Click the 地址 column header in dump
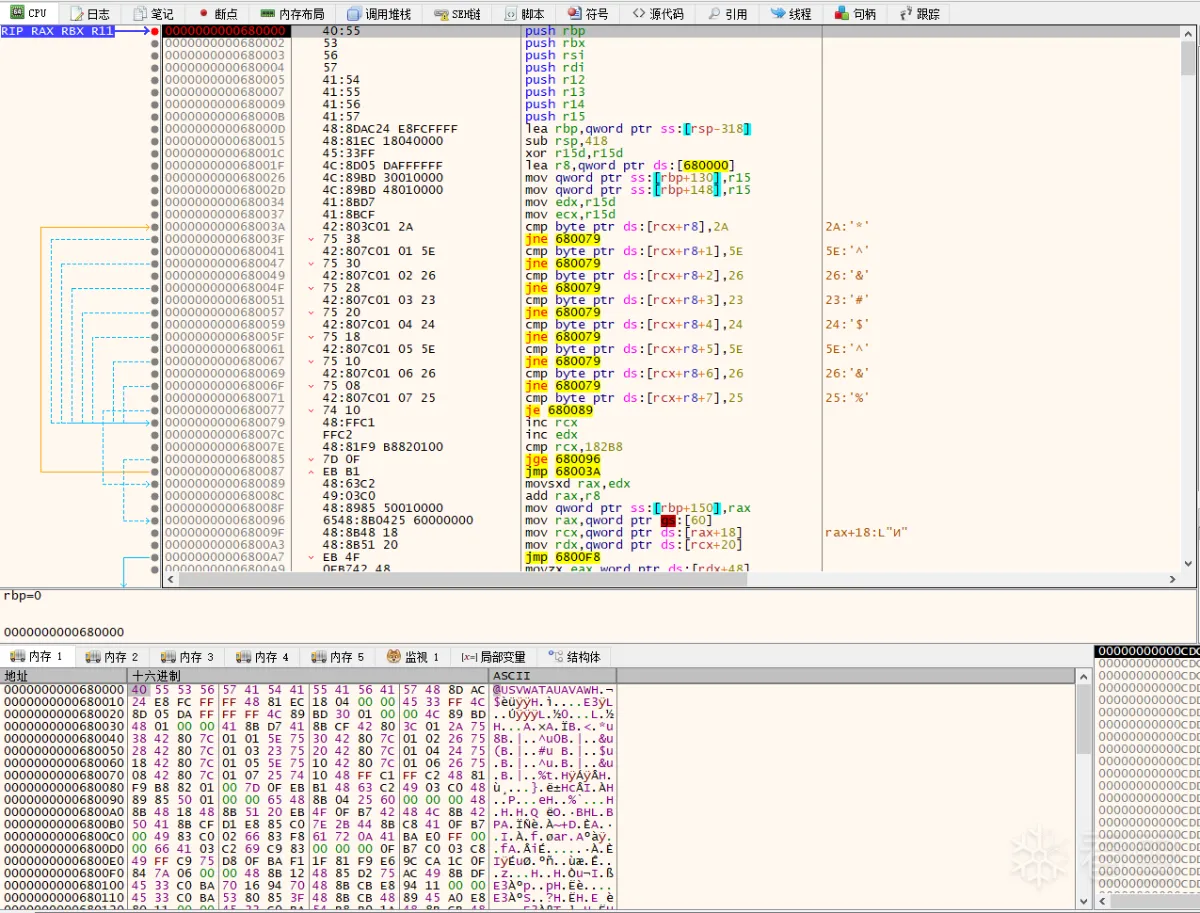The width and height of the screenshot is (1200, 913). [65, 676]
